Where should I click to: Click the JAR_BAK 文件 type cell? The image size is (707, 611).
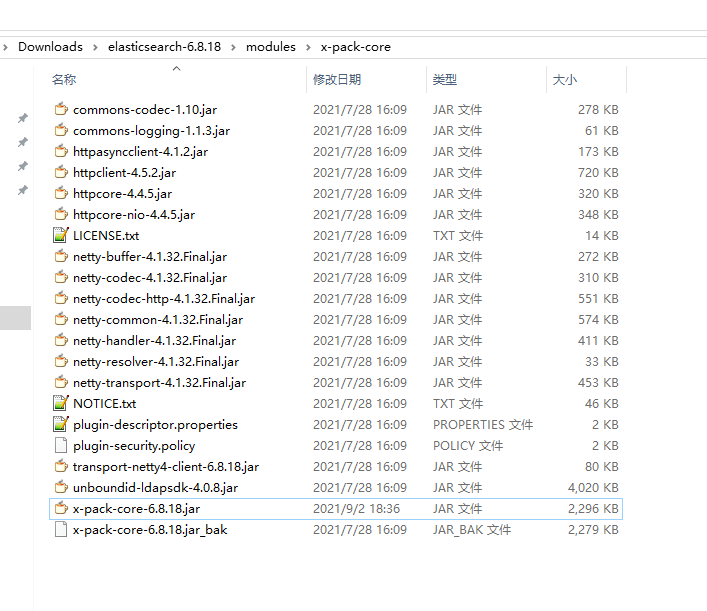472,529
